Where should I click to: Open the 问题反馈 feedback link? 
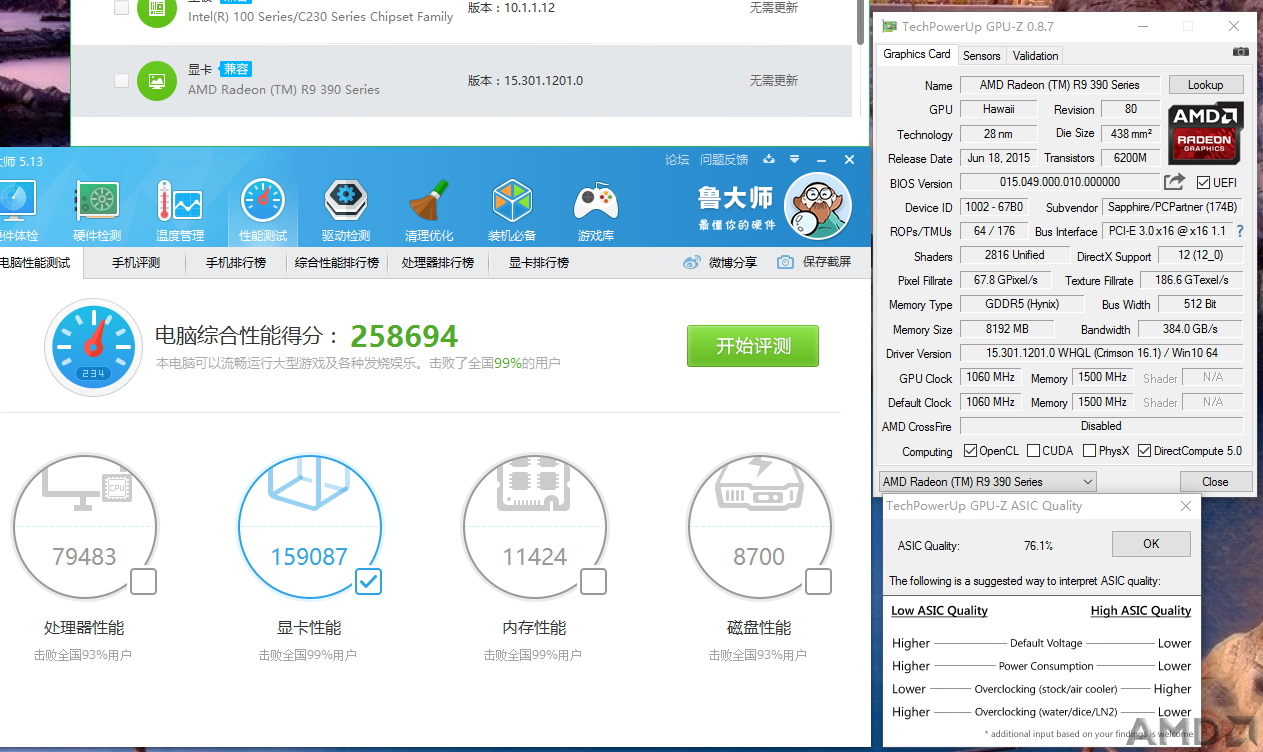tap(724, 160)
